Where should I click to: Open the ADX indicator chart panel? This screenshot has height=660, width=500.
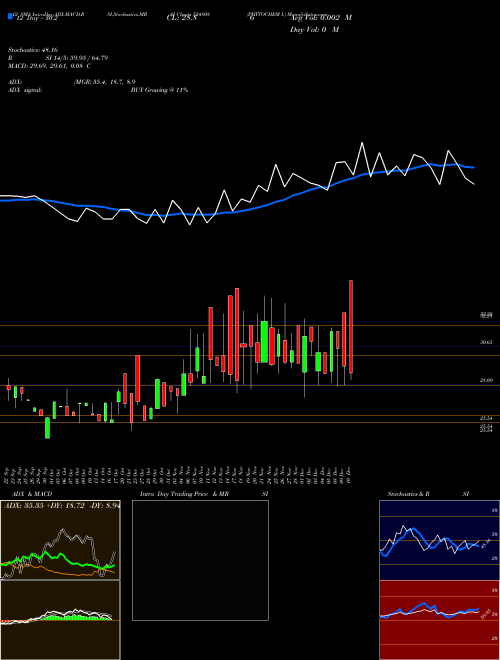60,540
